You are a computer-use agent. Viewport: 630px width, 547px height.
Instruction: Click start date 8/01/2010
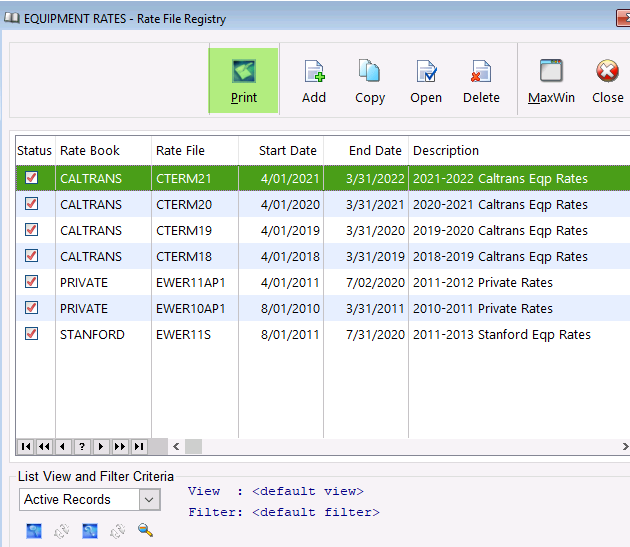pos(290,308)
